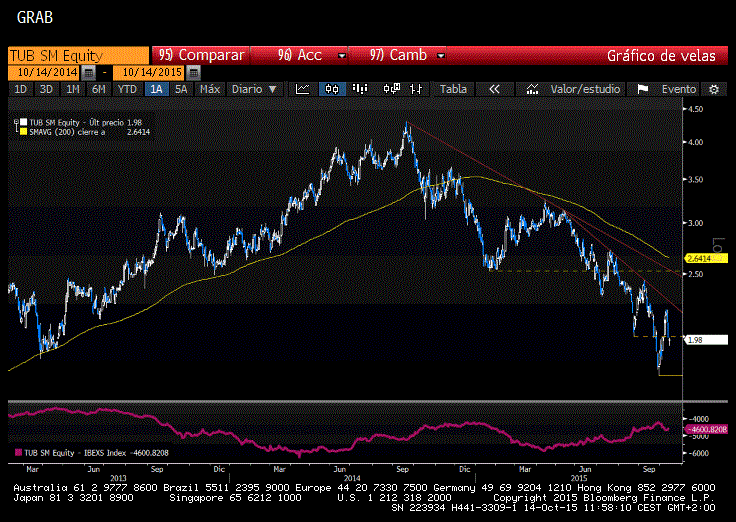Open the 97) Camb dropdown
The width and height of the screenshot is (736, 522).
click(407, 55)
